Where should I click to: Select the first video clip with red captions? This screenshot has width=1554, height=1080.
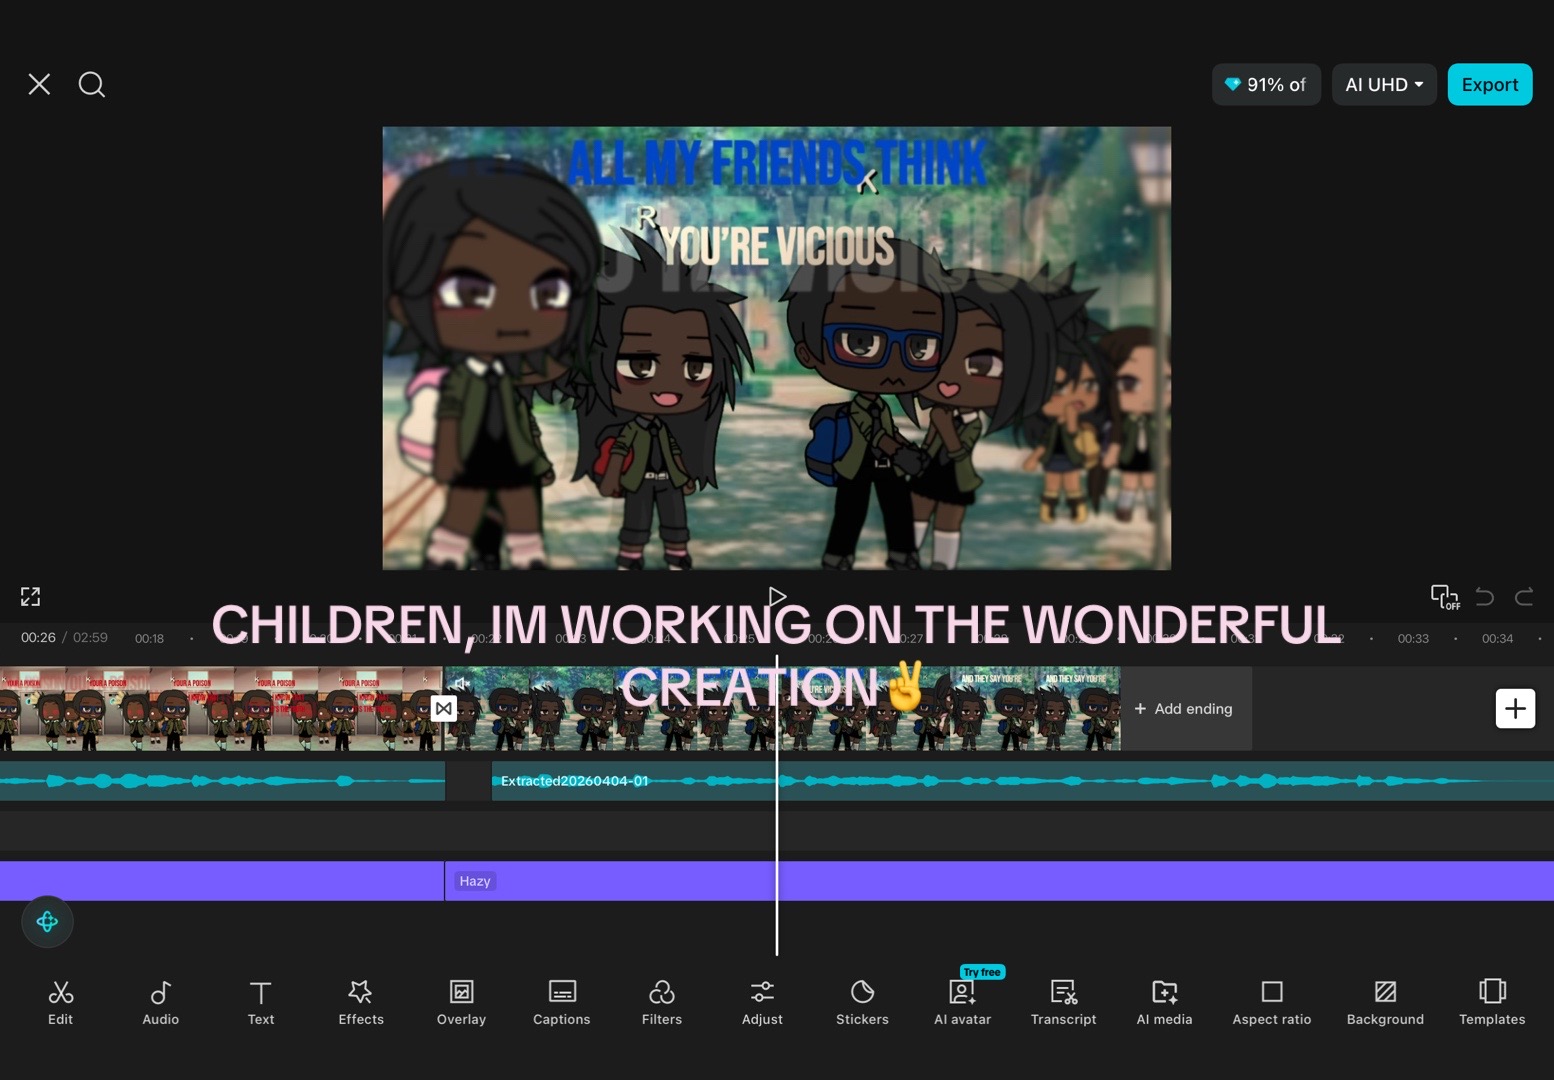click(x=221, y=709)
